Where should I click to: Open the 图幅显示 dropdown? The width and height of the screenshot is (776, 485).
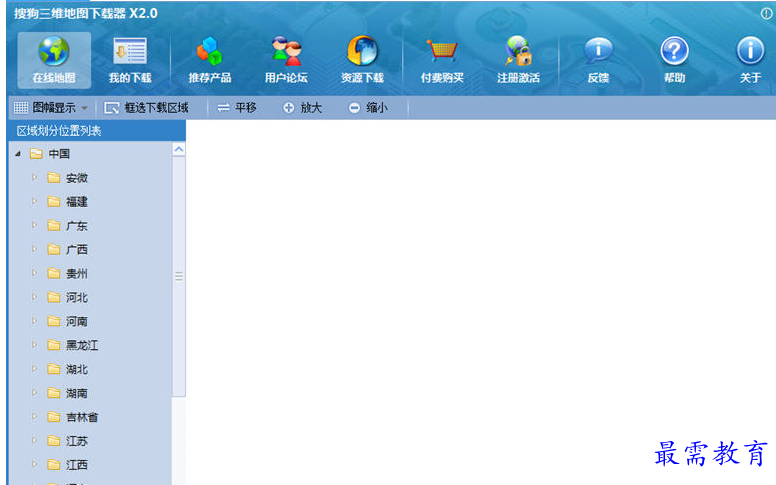(50, 107)
